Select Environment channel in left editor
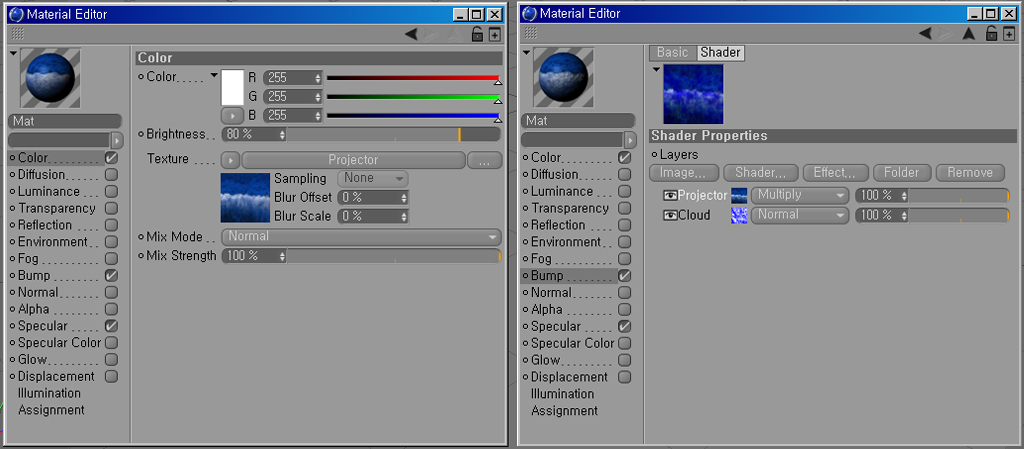Viewport: 1024px width, 449px height. (x=52, y=241)
